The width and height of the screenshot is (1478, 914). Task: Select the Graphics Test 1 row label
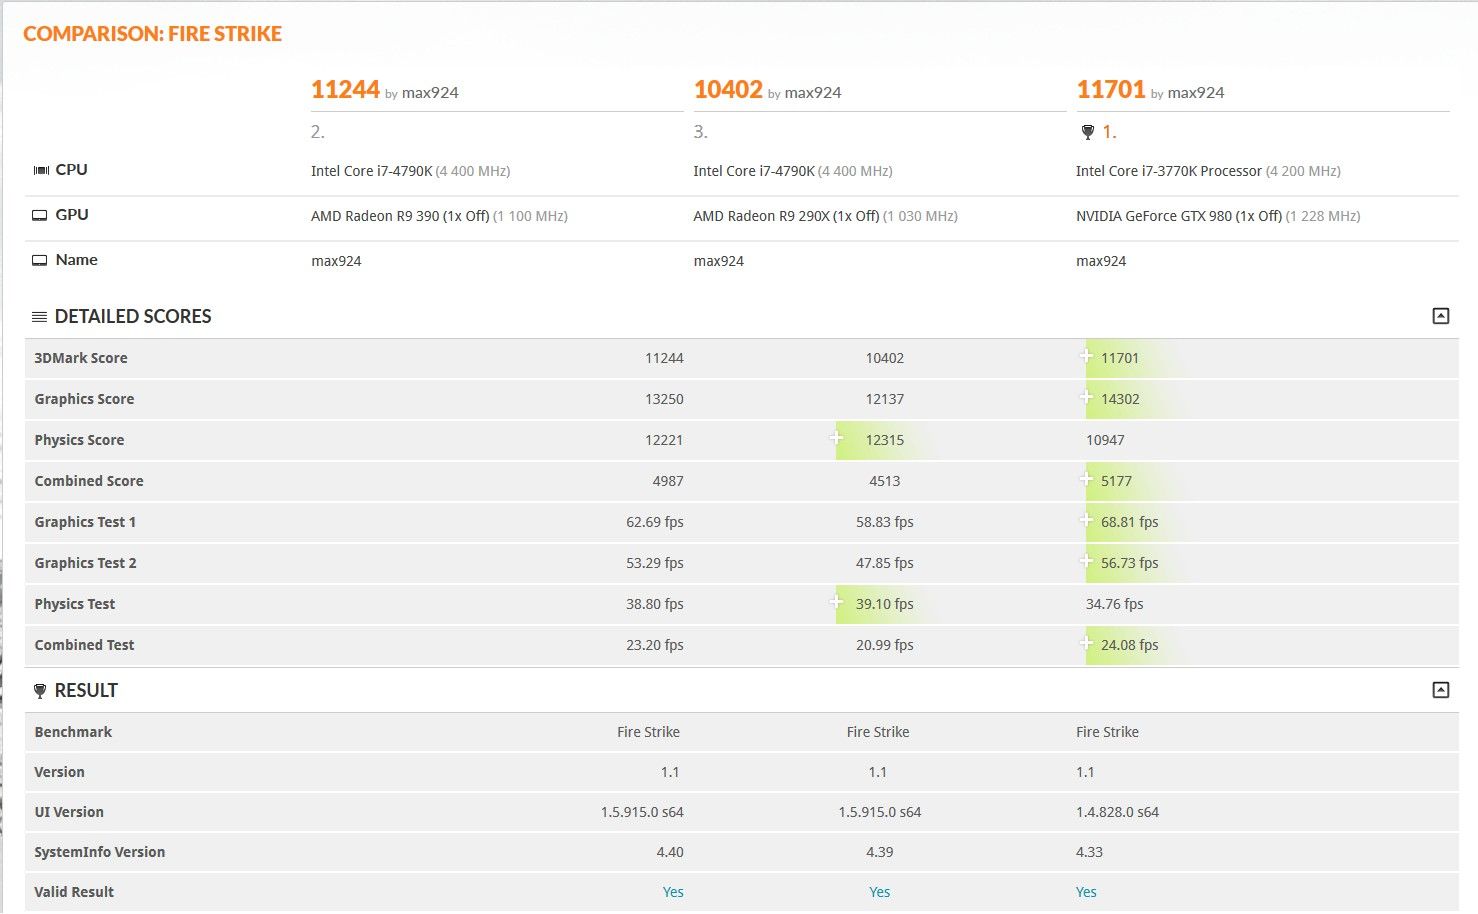click(x=85, y=522)
